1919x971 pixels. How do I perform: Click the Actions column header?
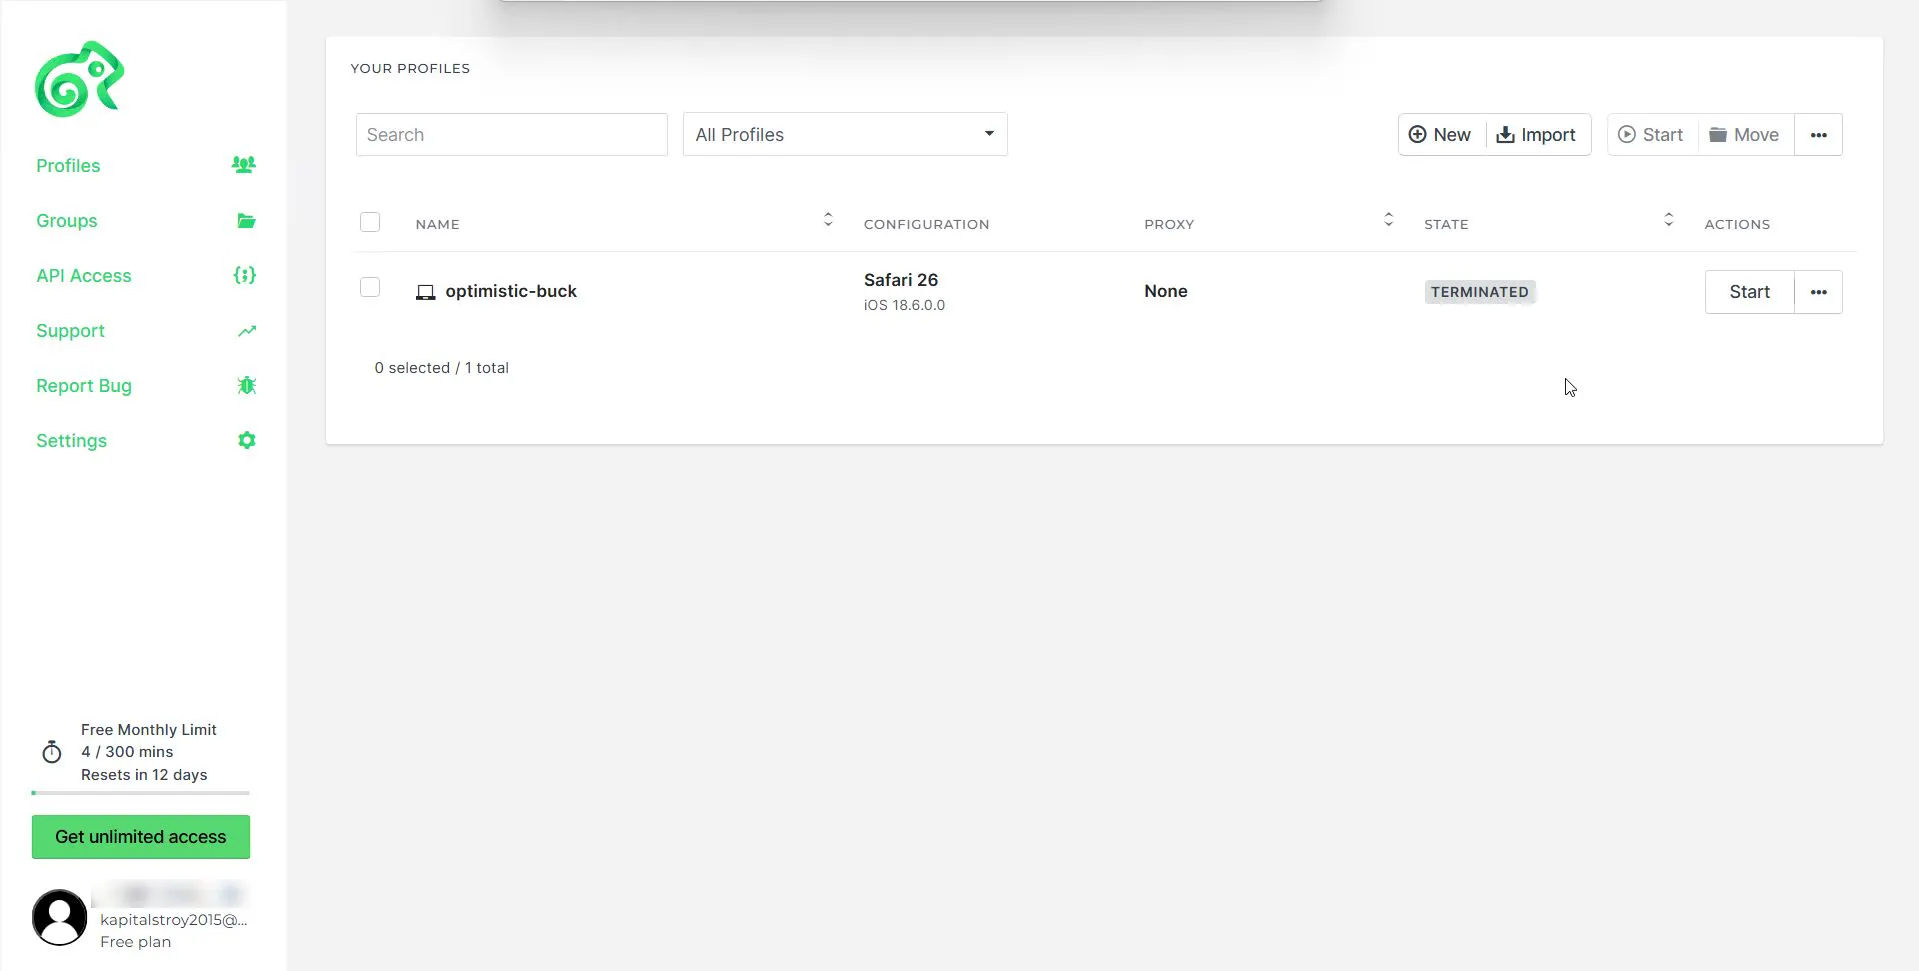click(1737, 224)
